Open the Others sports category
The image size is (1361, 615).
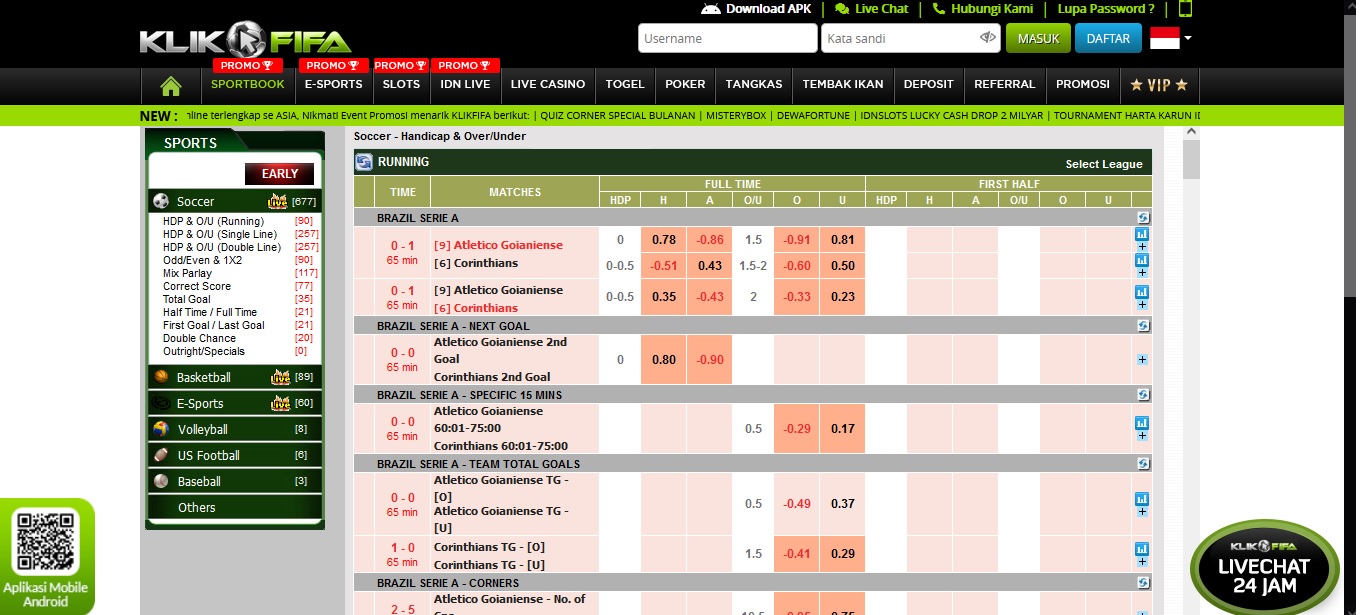pyautogui.click(x=234, y=507)
